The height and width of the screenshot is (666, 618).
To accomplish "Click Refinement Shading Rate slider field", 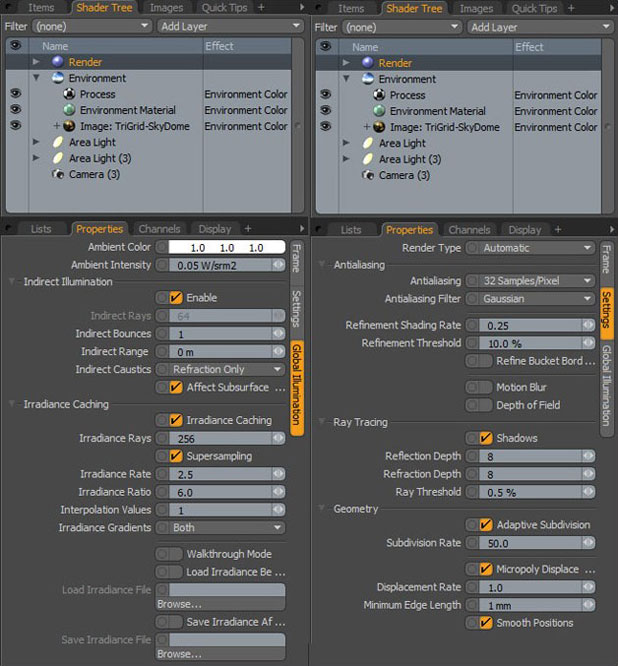I will 531,325.
